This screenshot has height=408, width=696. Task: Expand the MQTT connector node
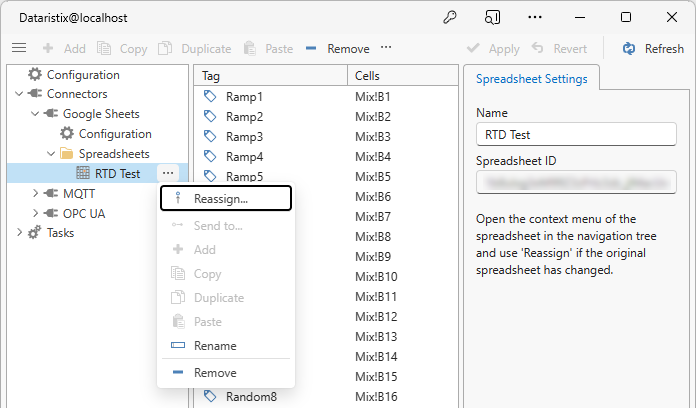pos(35,193)
